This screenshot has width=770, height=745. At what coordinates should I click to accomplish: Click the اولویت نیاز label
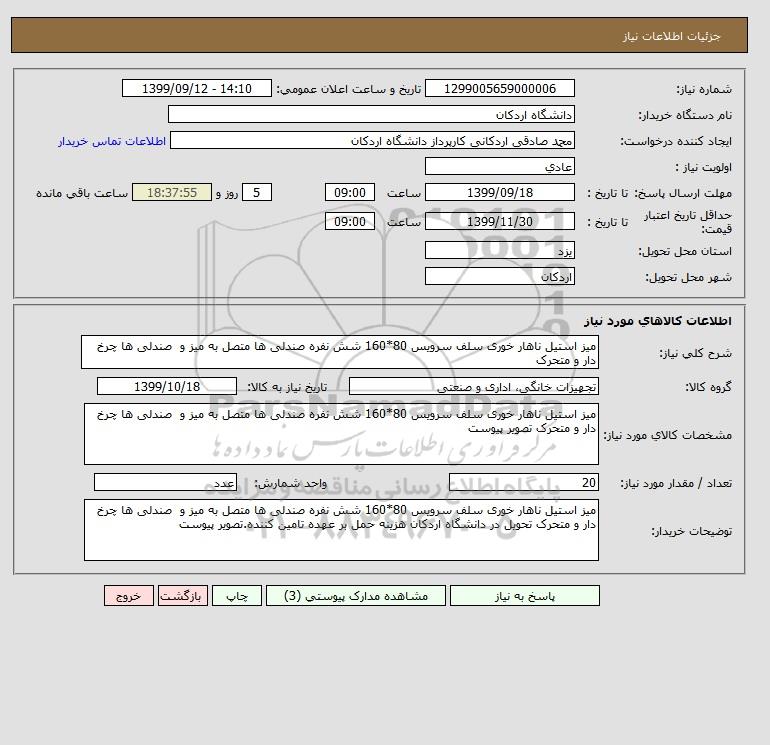[704, 167]
